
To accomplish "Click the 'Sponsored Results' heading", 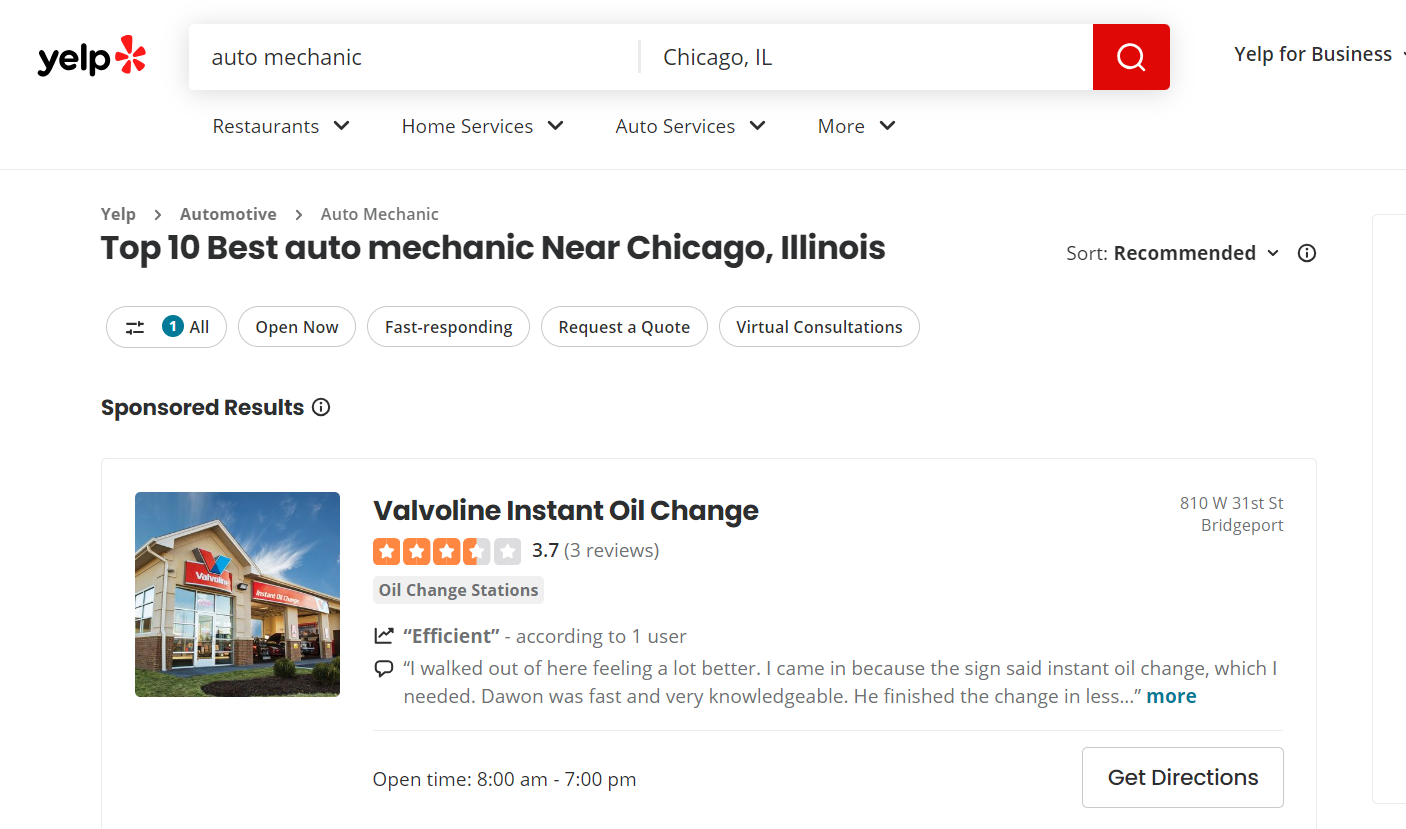I will click(x=202, y=407).
